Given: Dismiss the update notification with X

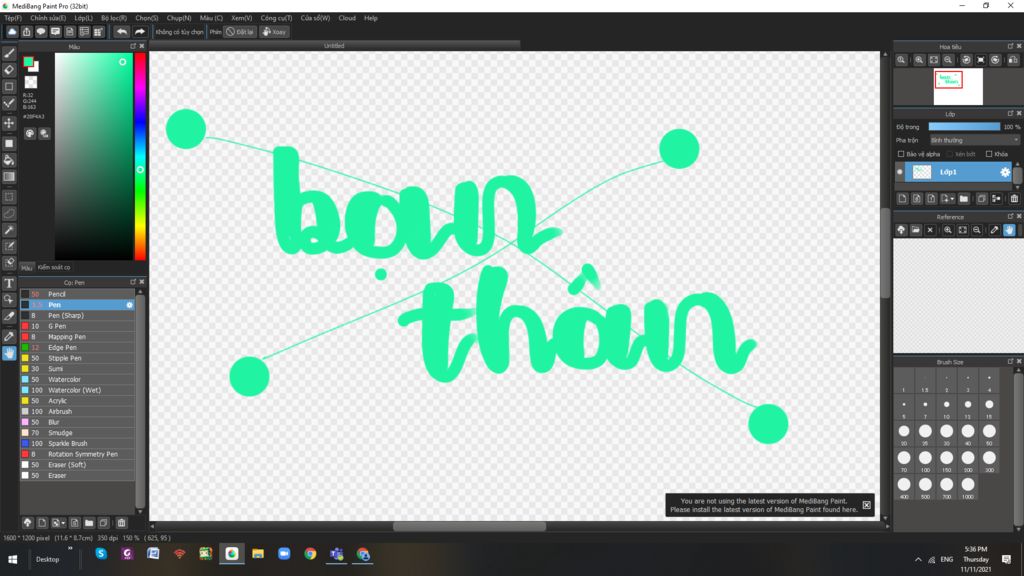Looking at the screenshot, I should tap(866, 505).
